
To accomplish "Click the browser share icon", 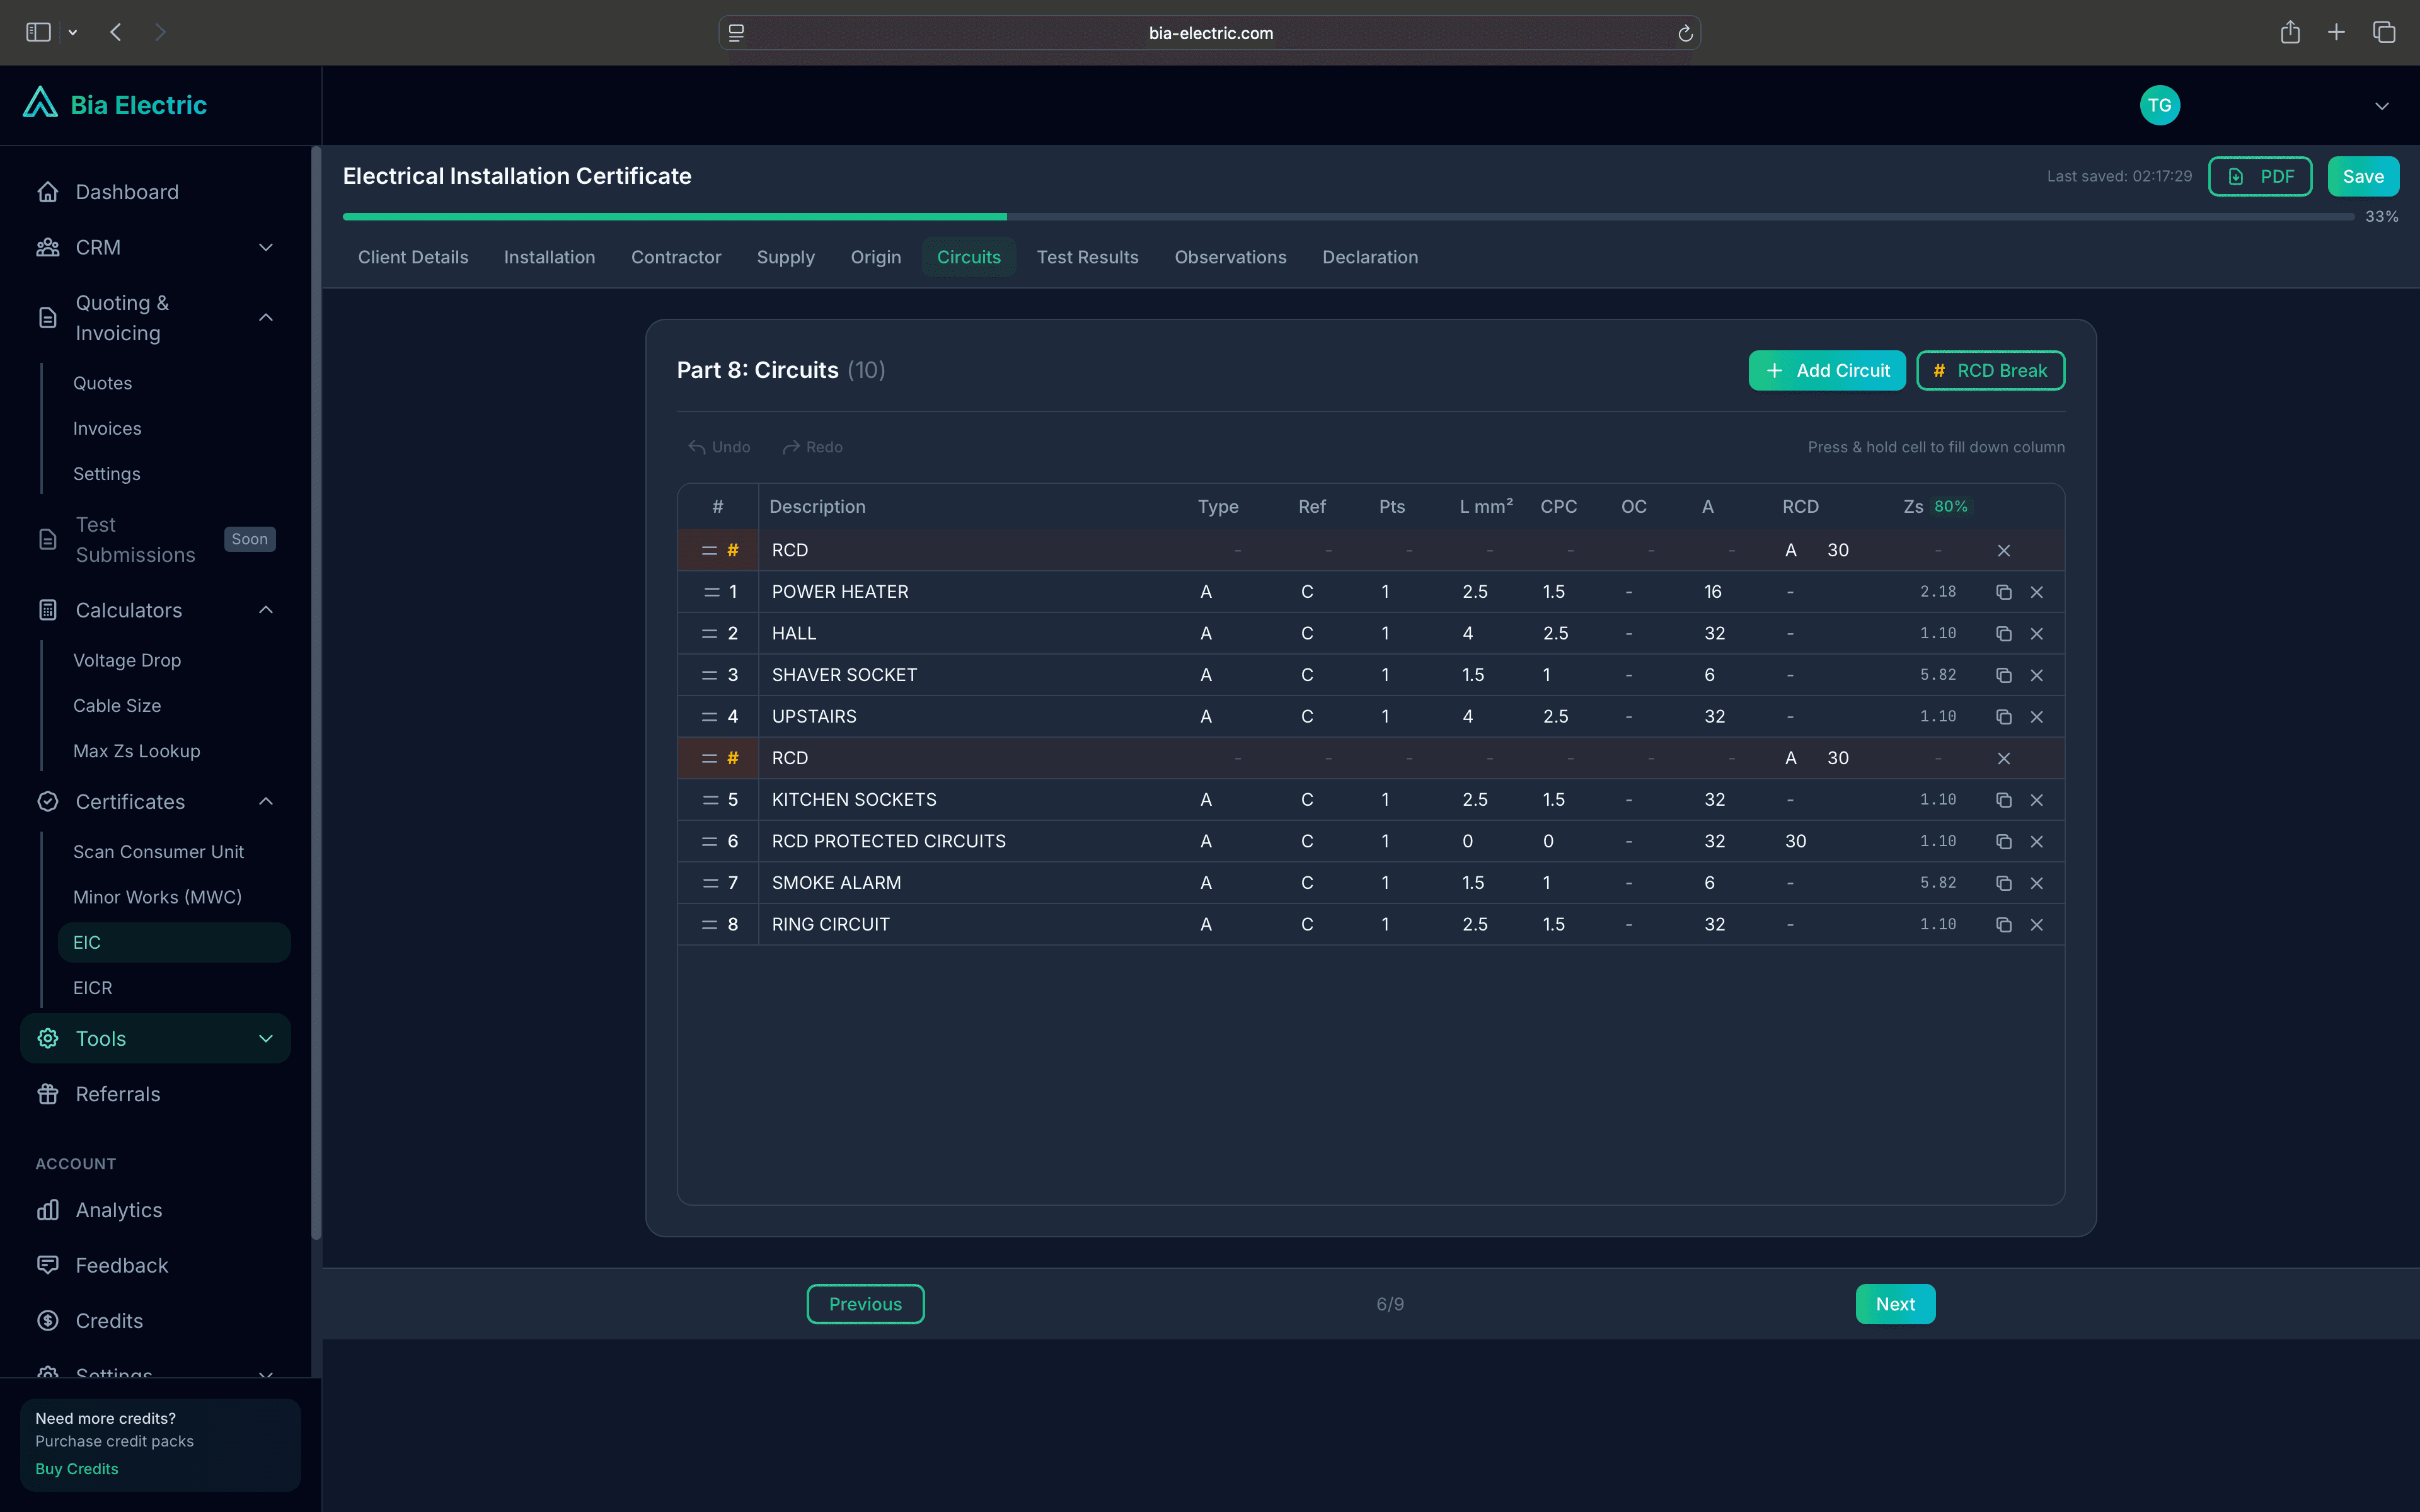I will point(2290,32).
